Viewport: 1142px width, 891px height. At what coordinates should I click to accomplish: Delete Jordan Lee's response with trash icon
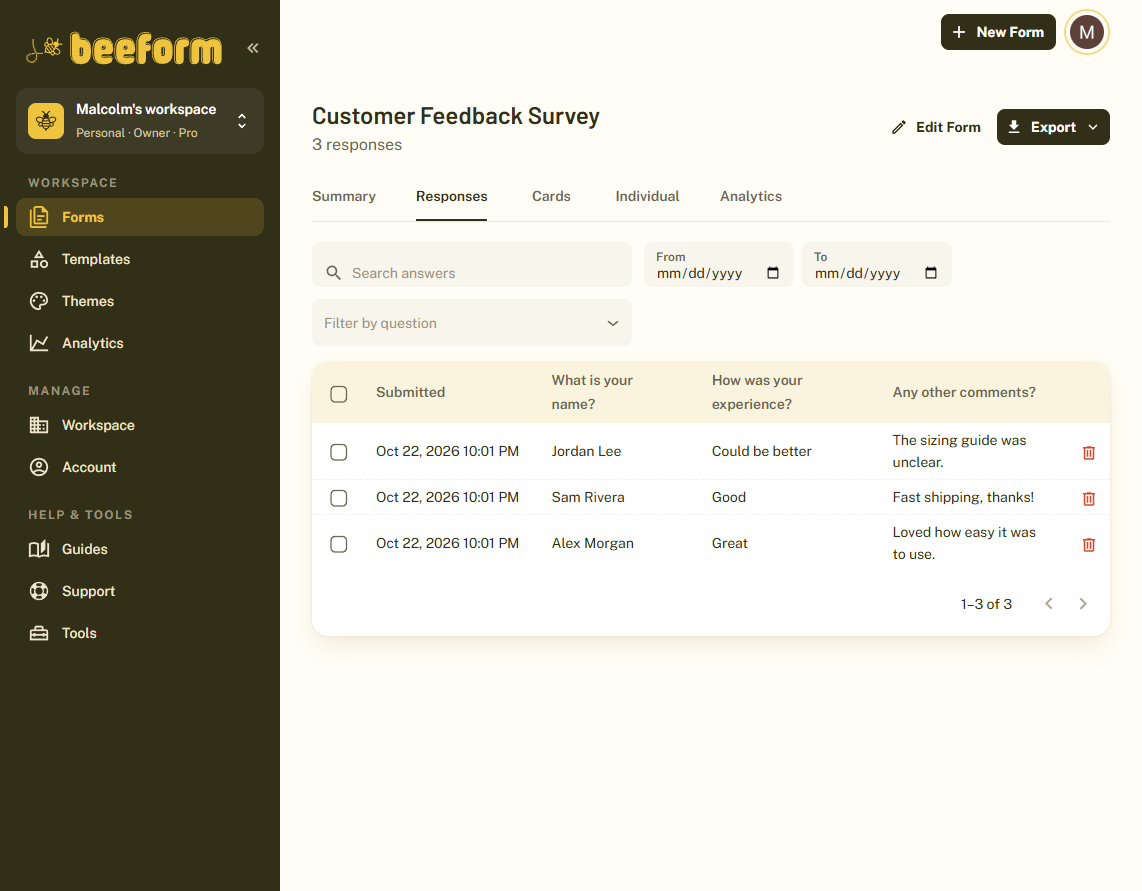click(1089, 452)
